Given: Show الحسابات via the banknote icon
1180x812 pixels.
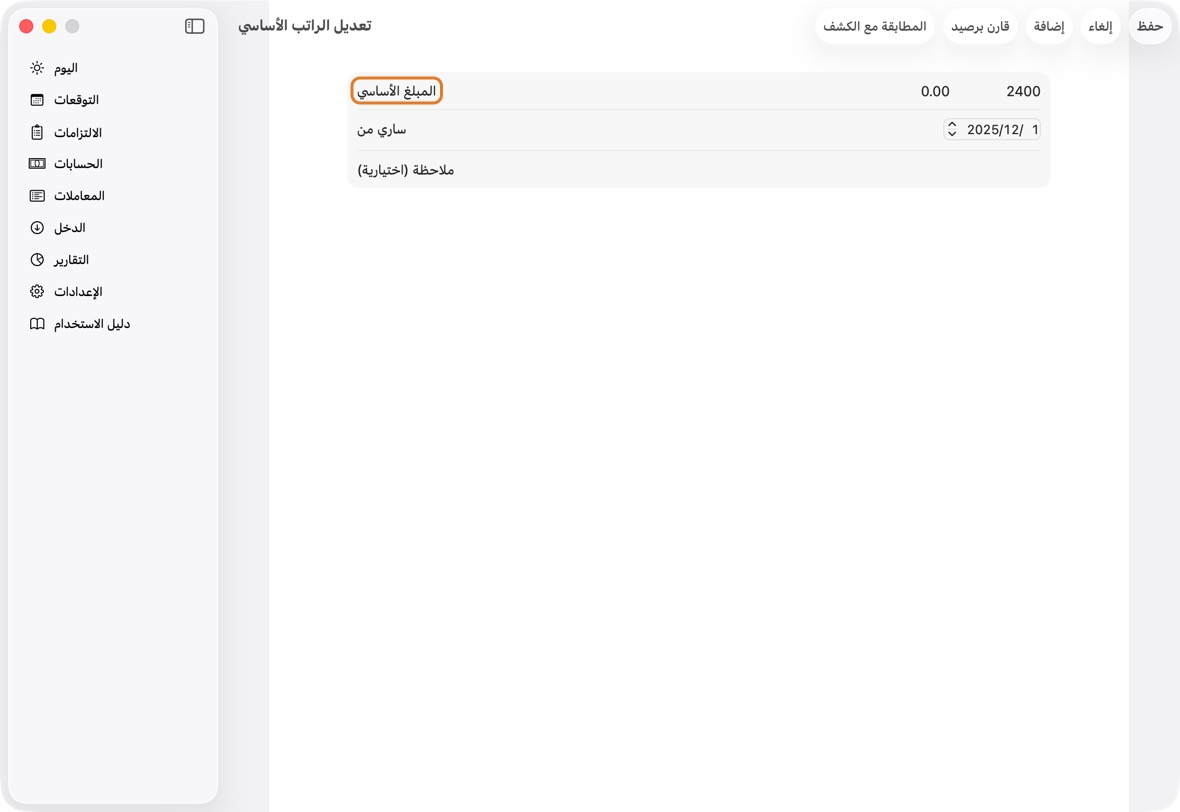Looking at the screenshot, I should coord(37,164).
